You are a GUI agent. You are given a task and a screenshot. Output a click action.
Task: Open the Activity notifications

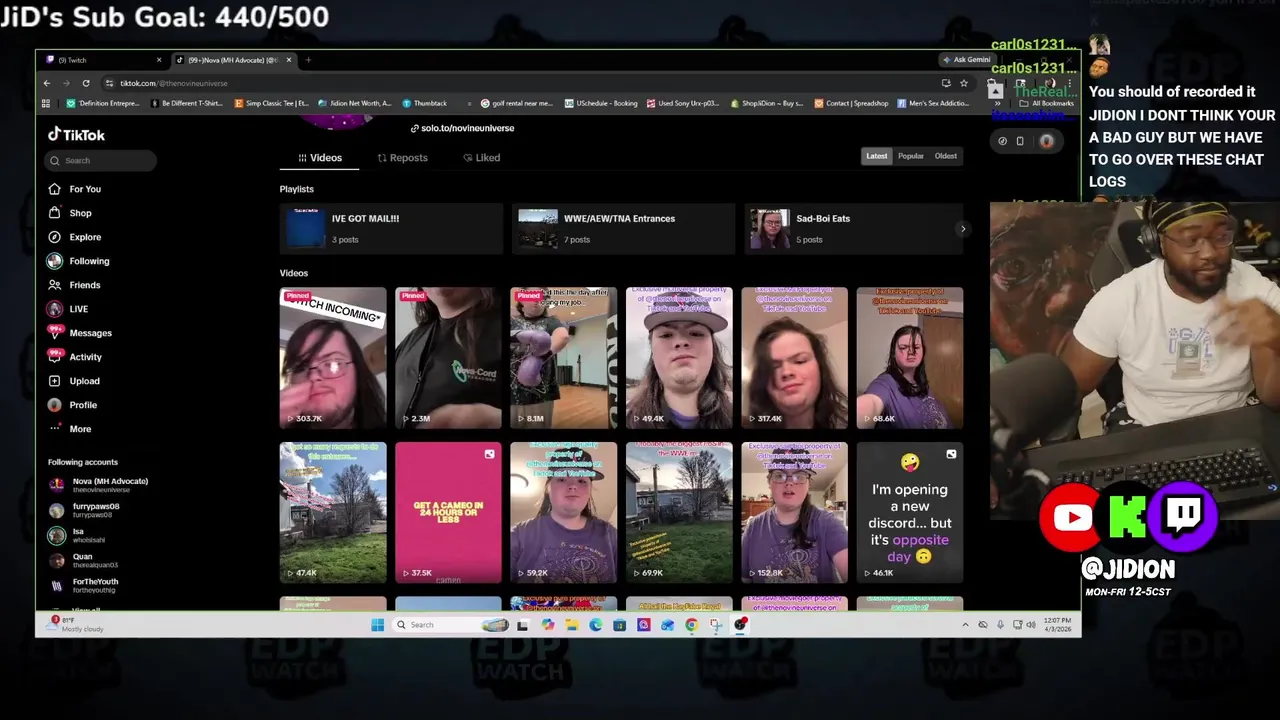[x=76, y=357]
